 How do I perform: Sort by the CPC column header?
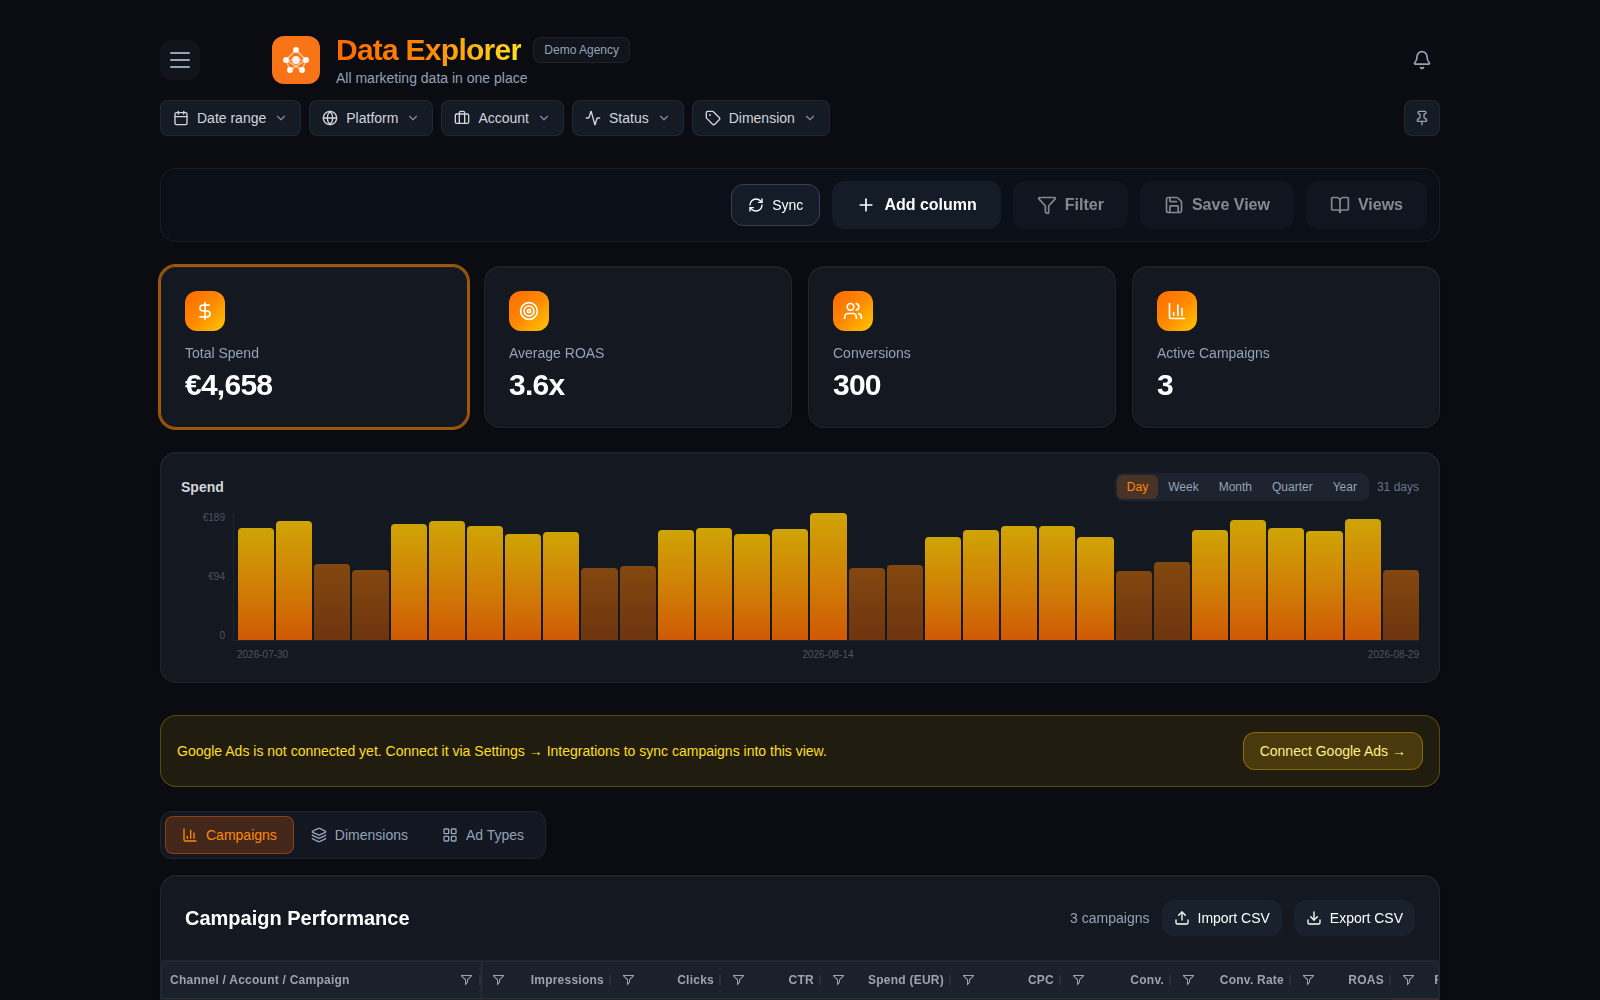pyautogui.click(x=1041, y=980)
